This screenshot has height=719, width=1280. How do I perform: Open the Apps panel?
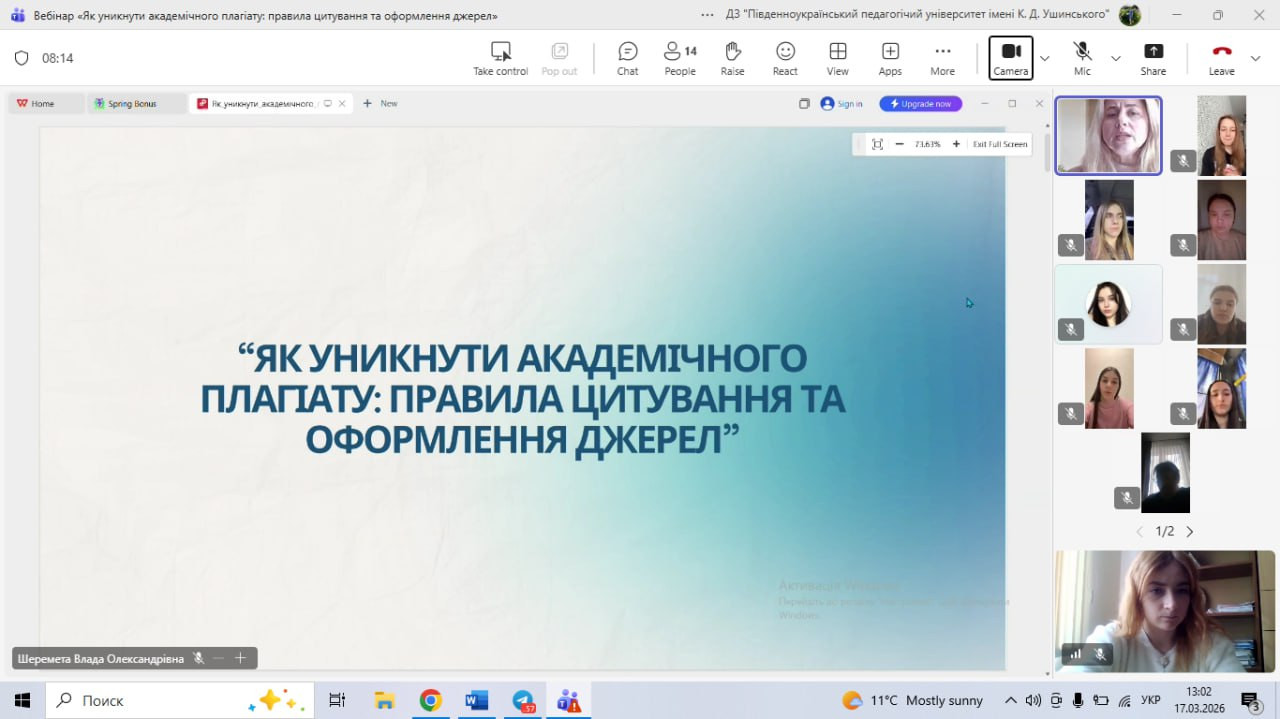pyautogui.click(x=890, y=58)
